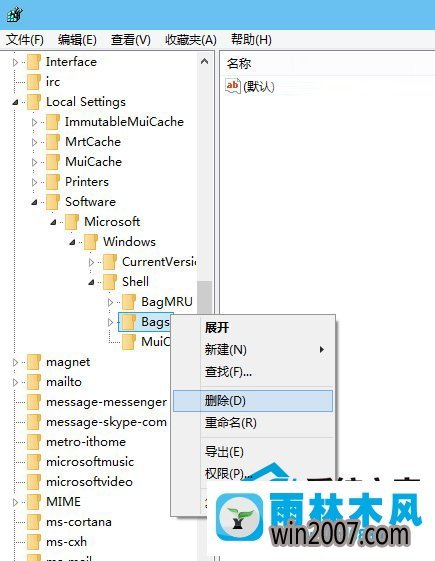435x561 pixels.
Task: Click the 名称 column header
Action: click(x=239, y=63)
